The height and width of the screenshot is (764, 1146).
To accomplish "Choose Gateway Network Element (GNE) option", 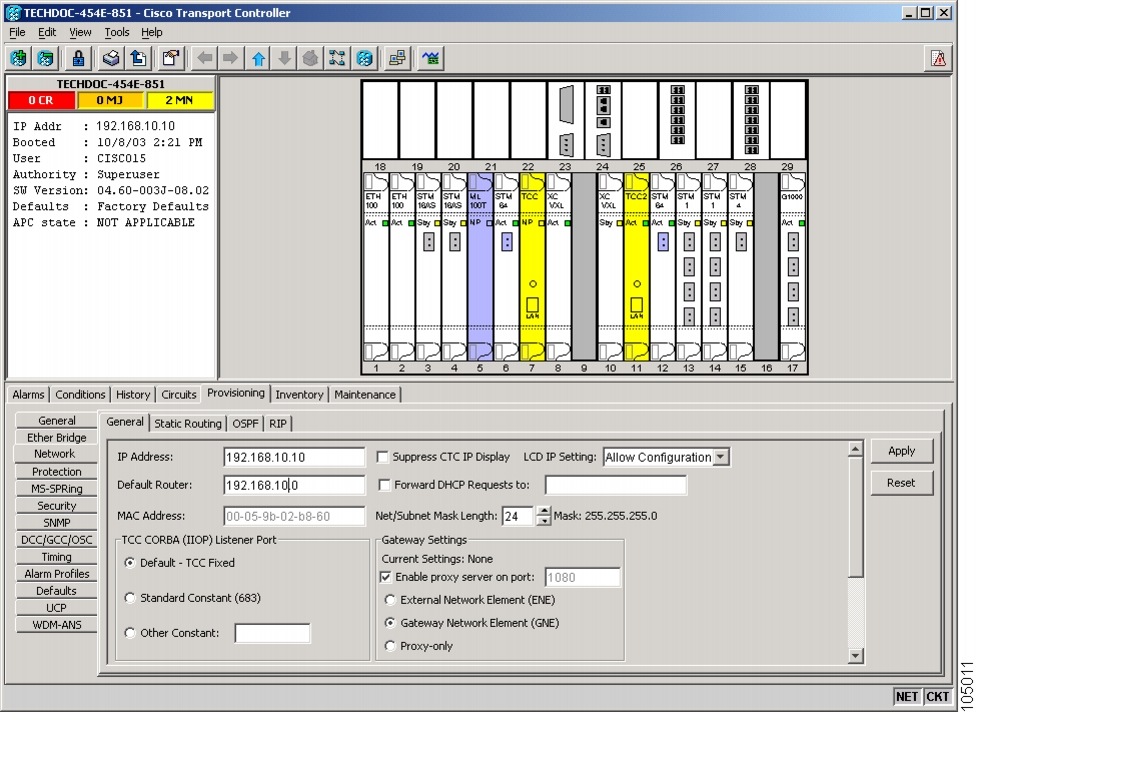I will [390, 623].
